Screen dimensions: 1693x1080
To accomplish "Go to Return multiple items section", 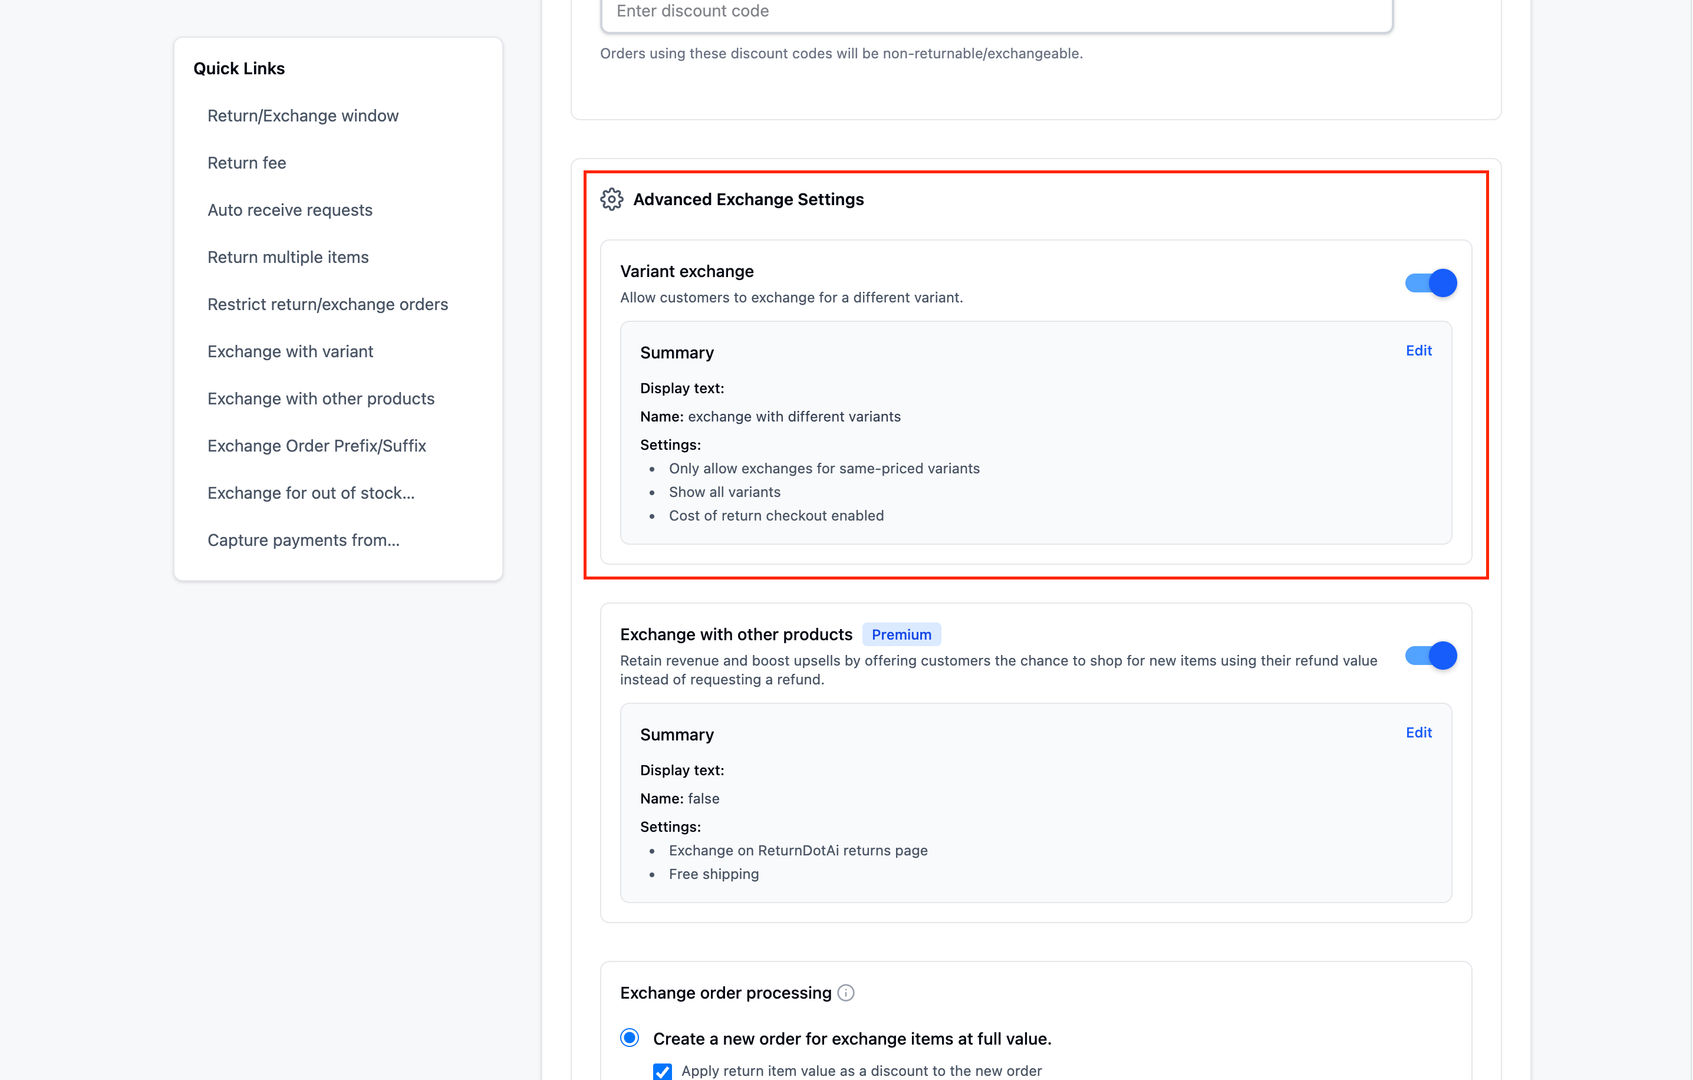I will click(x=287, y=257).
